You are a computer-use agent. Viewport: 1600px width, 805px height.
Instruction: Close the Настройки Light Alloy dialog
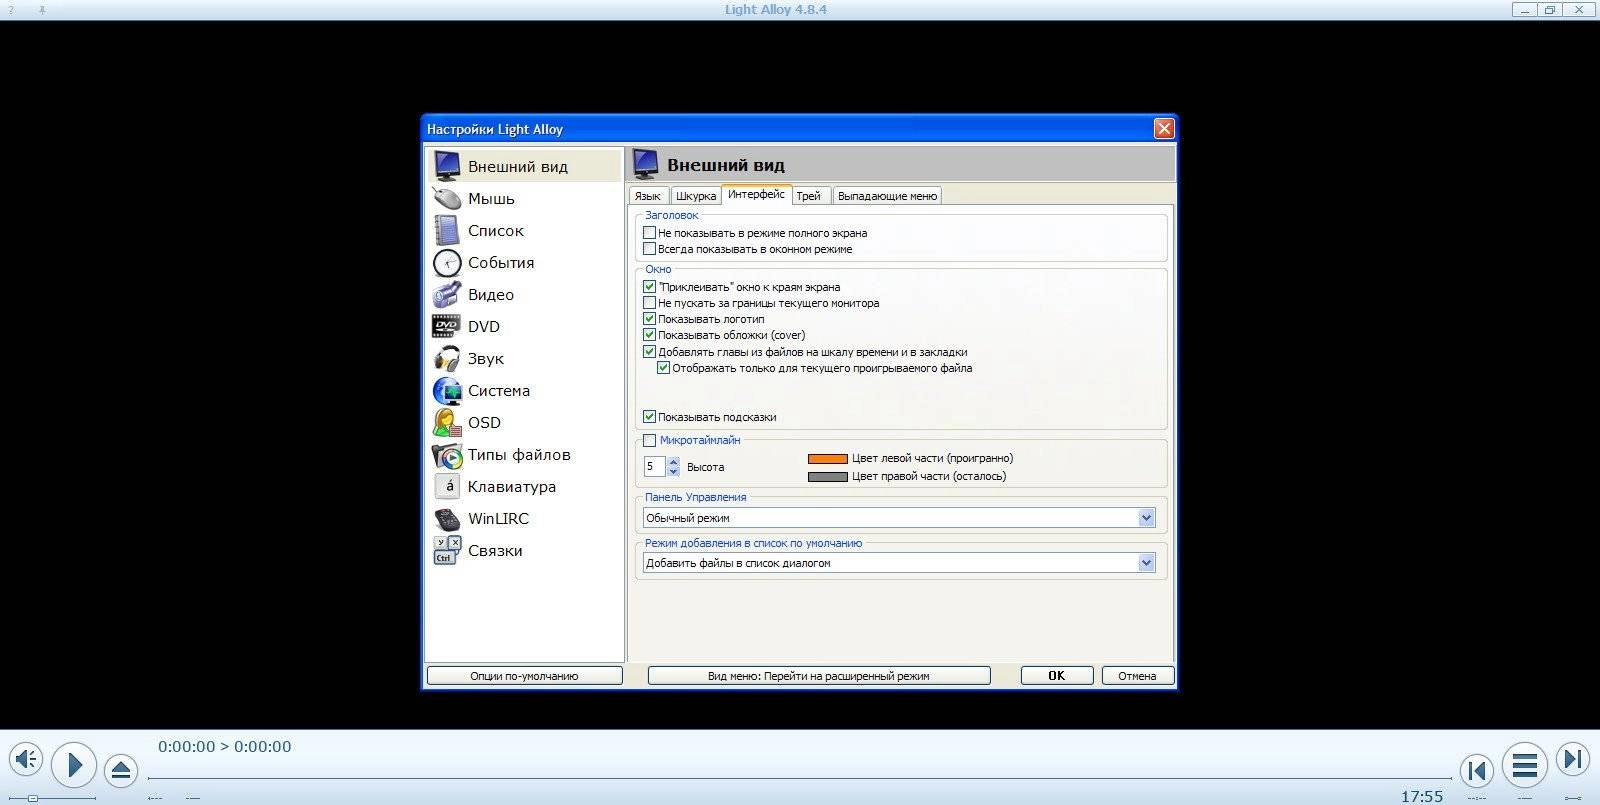tap(1163, 129)
